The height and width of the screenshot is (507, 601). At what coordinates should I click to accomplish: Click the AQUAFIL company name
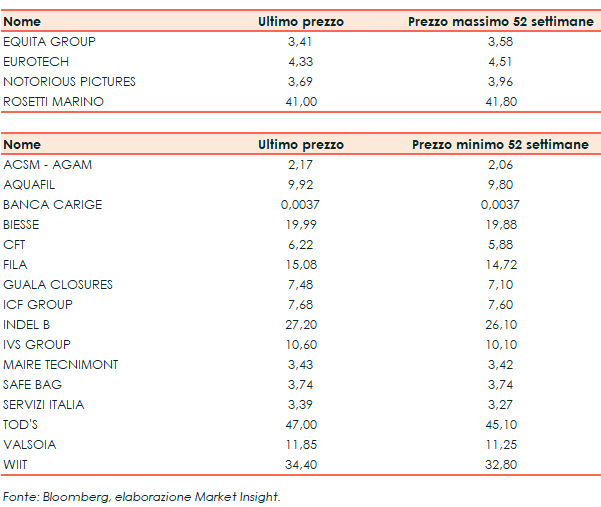[x=32, y=184]
